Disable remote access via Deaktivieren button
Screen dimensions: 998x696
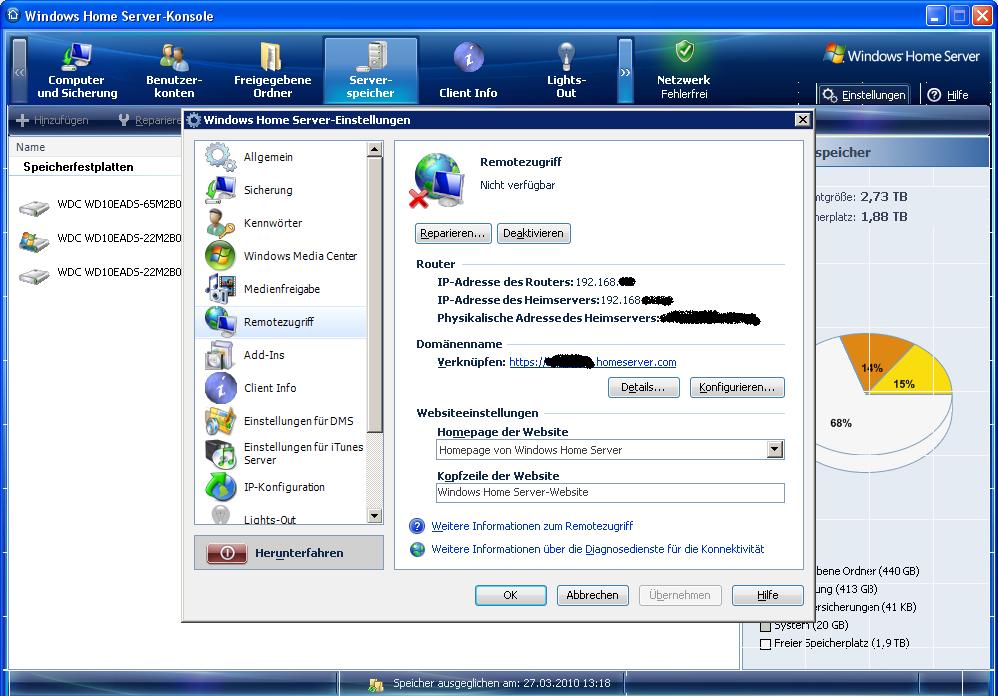533,233
